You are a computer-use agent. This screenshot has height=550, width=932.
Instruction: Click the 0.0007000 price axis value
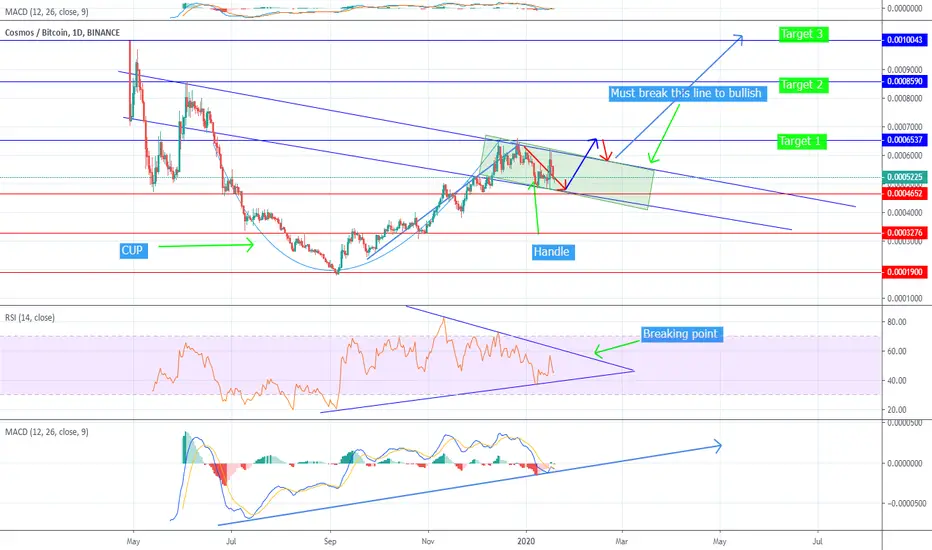click(x=905, y=127)
